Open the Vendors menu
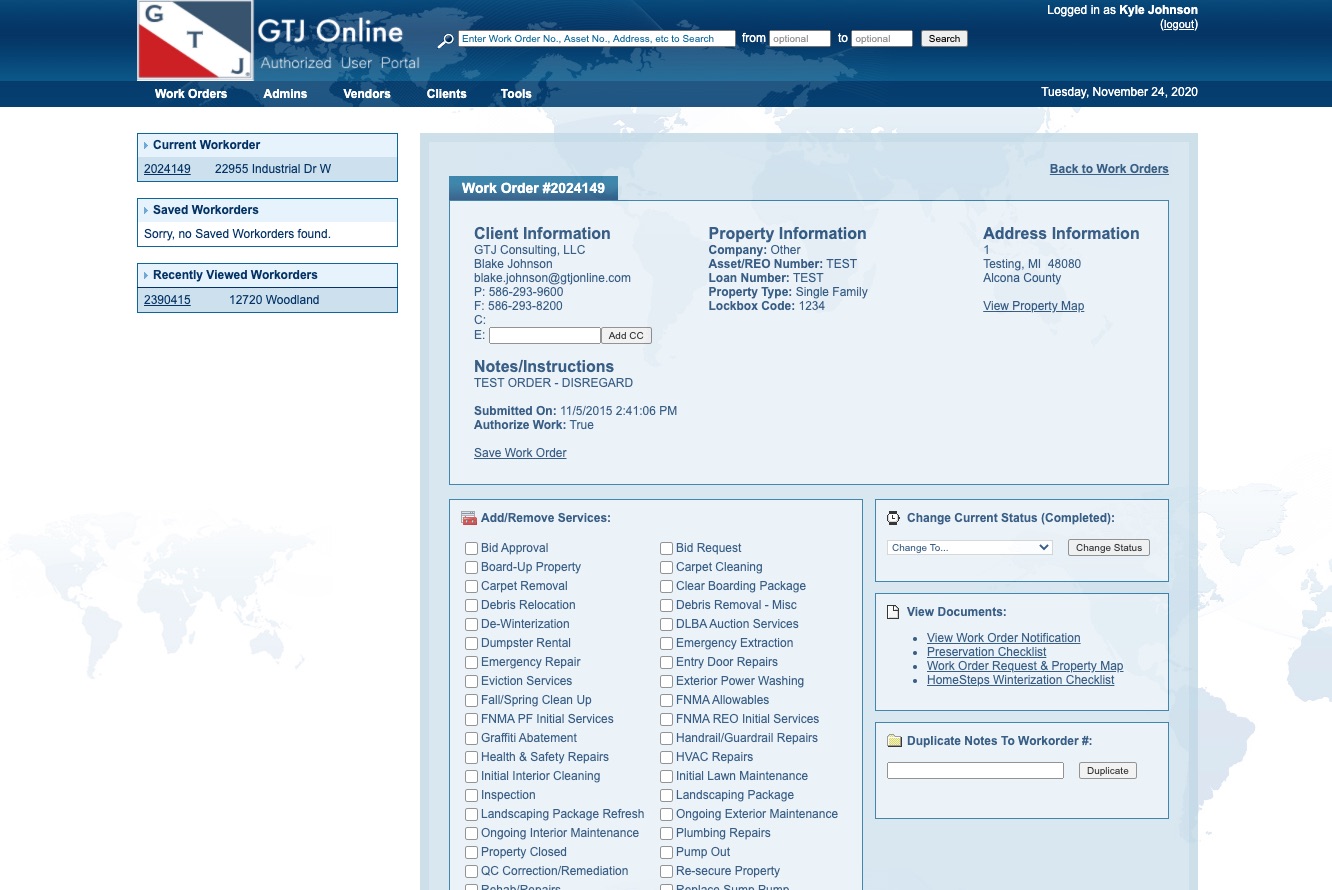The image size is (1332, 890). pyautogui.click(x=366, y=94)
